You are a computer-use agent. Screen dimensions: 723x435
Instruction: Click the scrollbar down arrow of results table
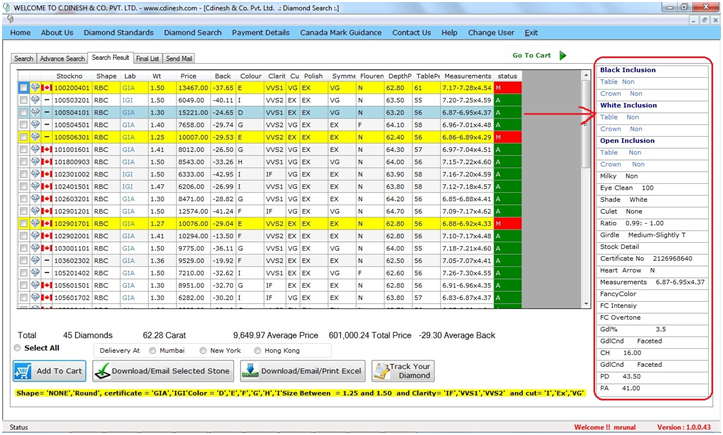coord(586,304)
